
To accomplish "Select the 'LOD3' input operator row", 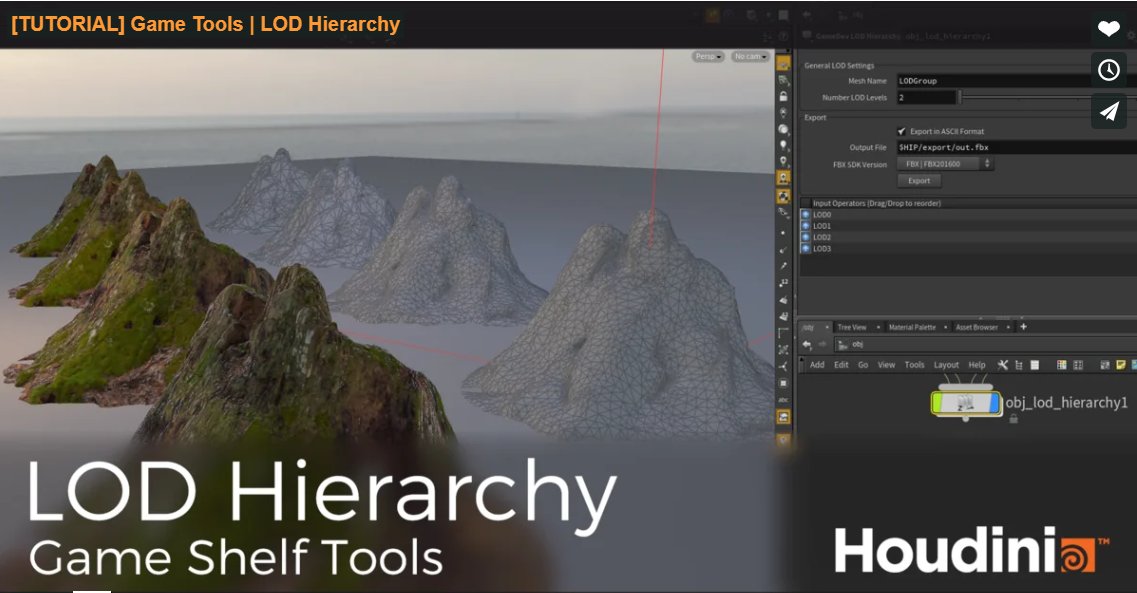I will coord(968,249).
